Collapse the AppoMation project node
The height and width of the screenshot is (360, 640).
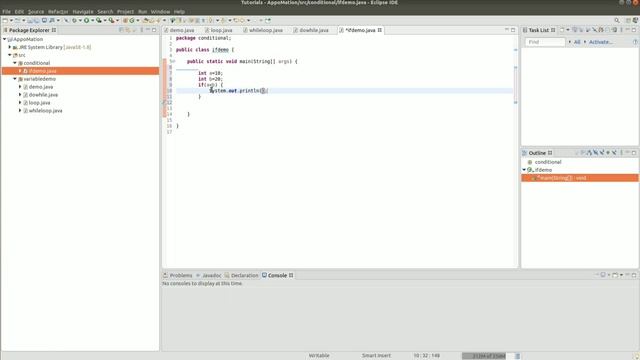[x=4, y=39]
